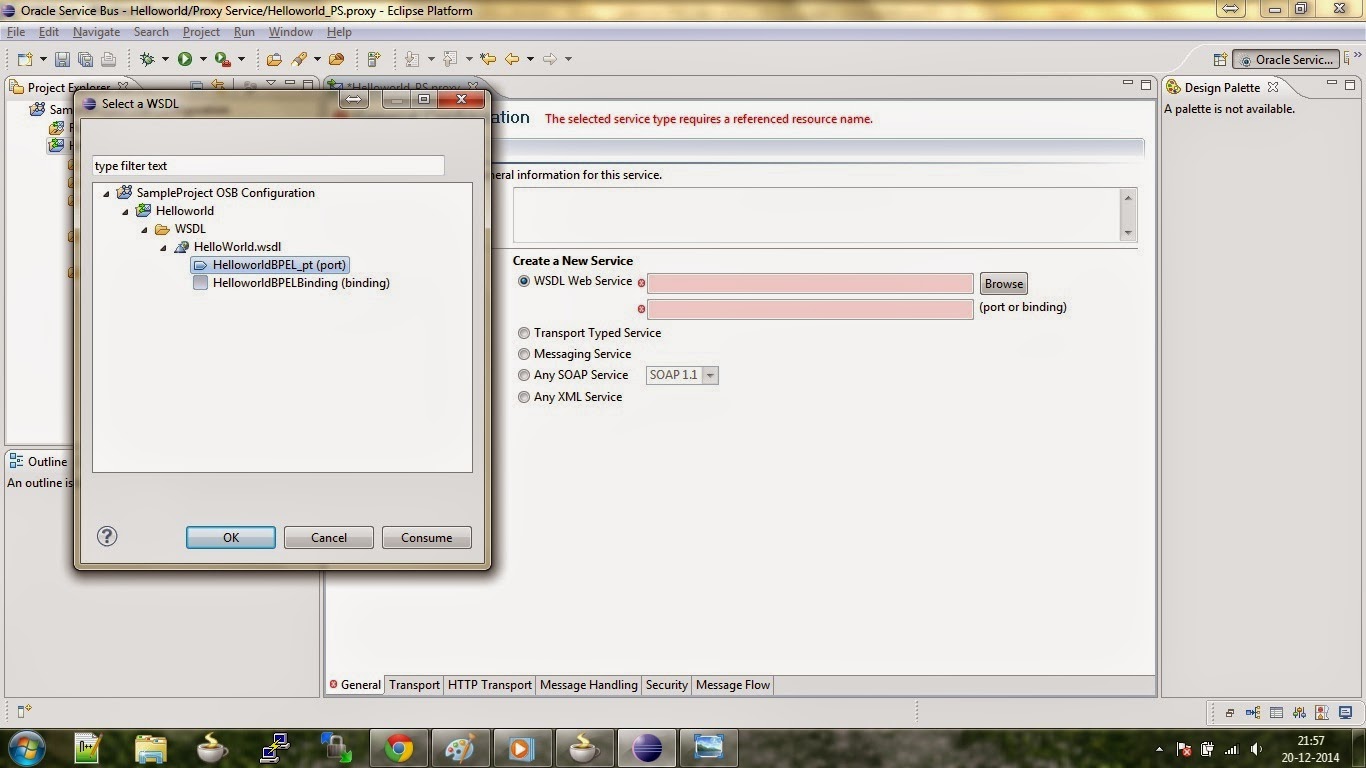Open the Paint palette taskbar icon
Screen dimensions: 1366x768
[x=461, y=748]
